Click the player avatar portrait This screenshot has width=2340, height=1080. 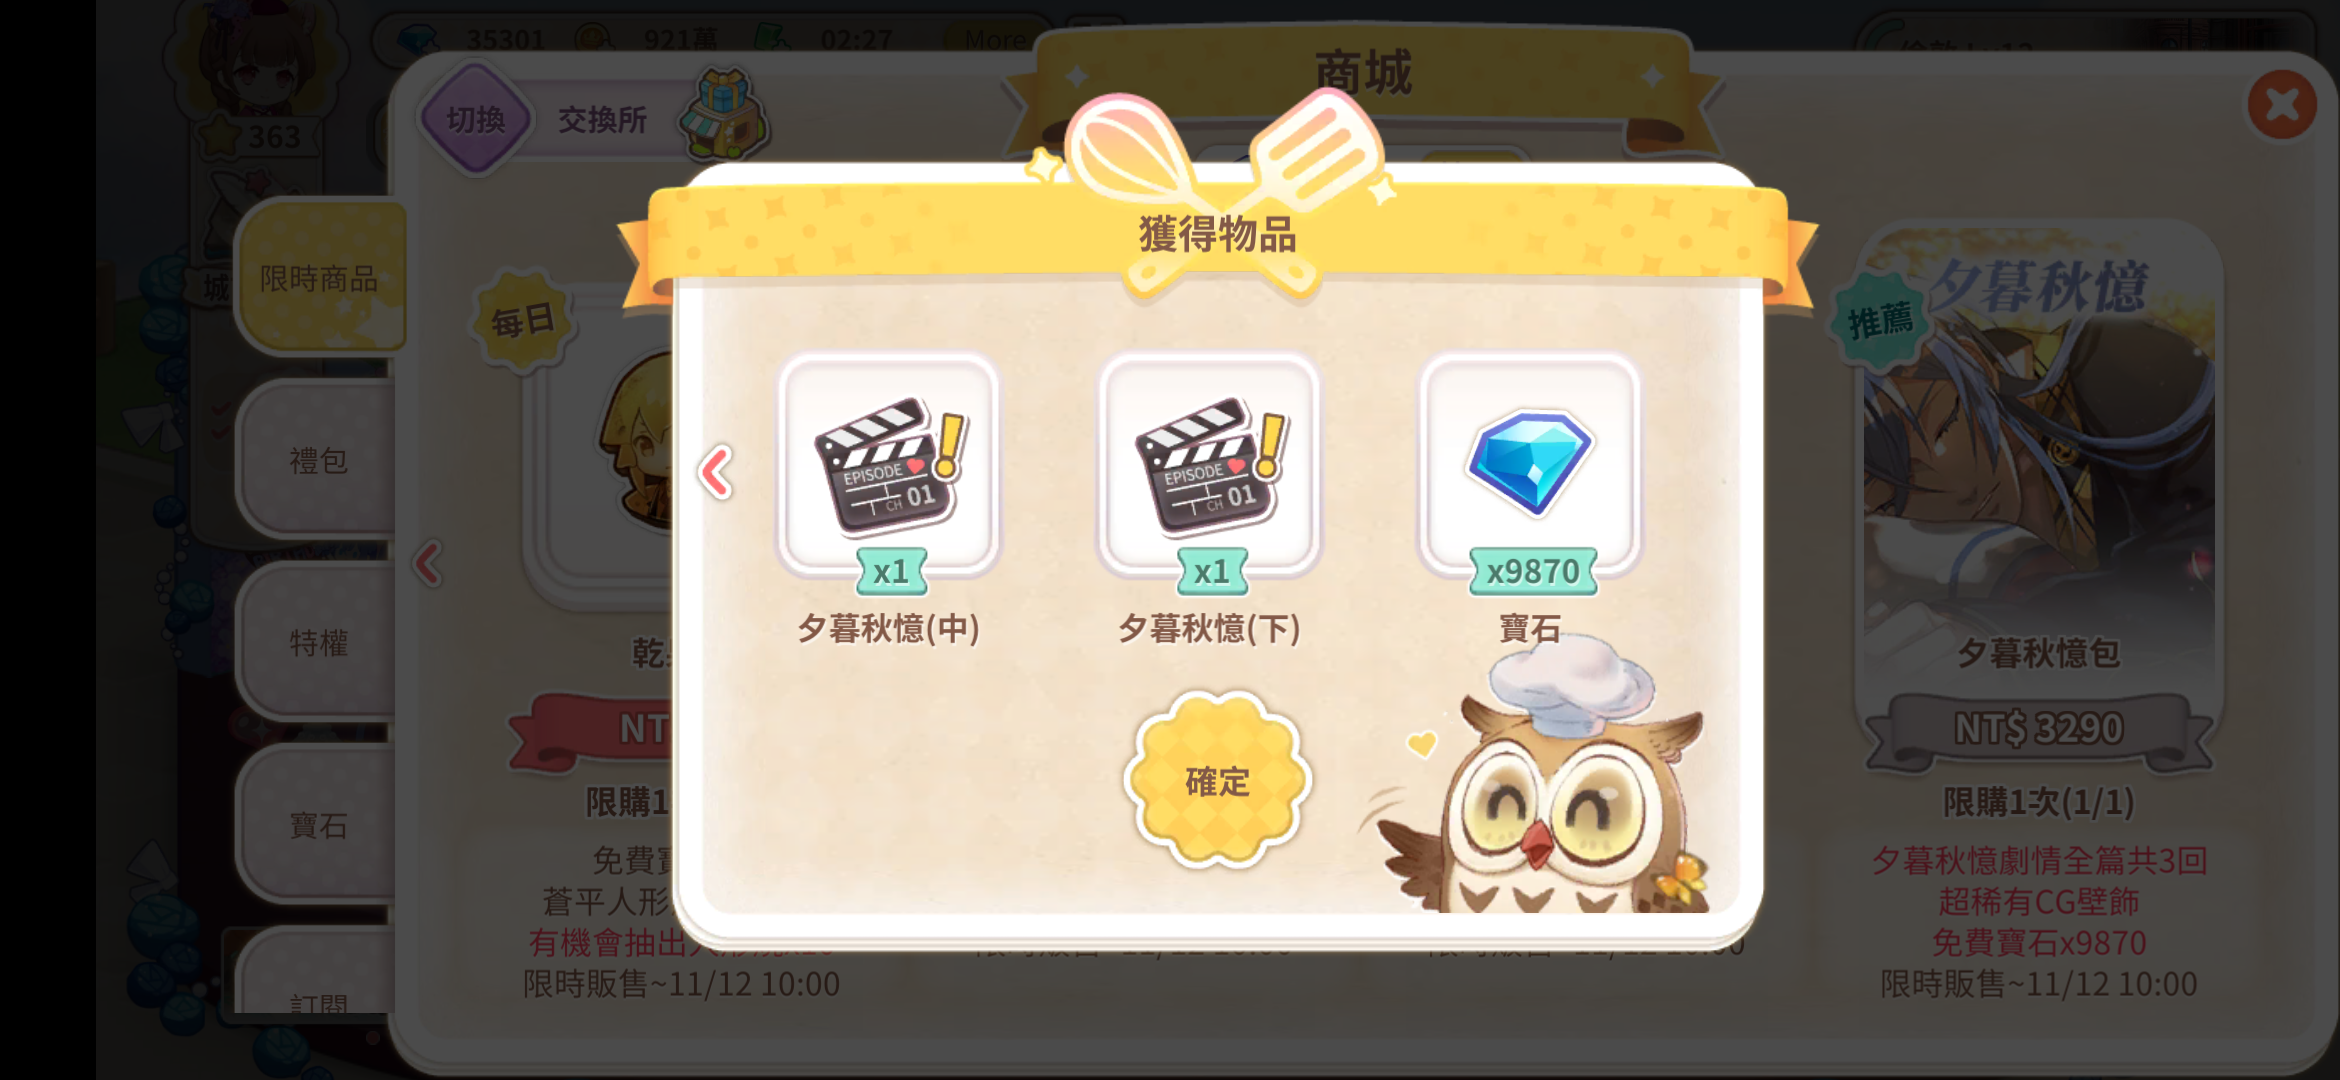258,62
